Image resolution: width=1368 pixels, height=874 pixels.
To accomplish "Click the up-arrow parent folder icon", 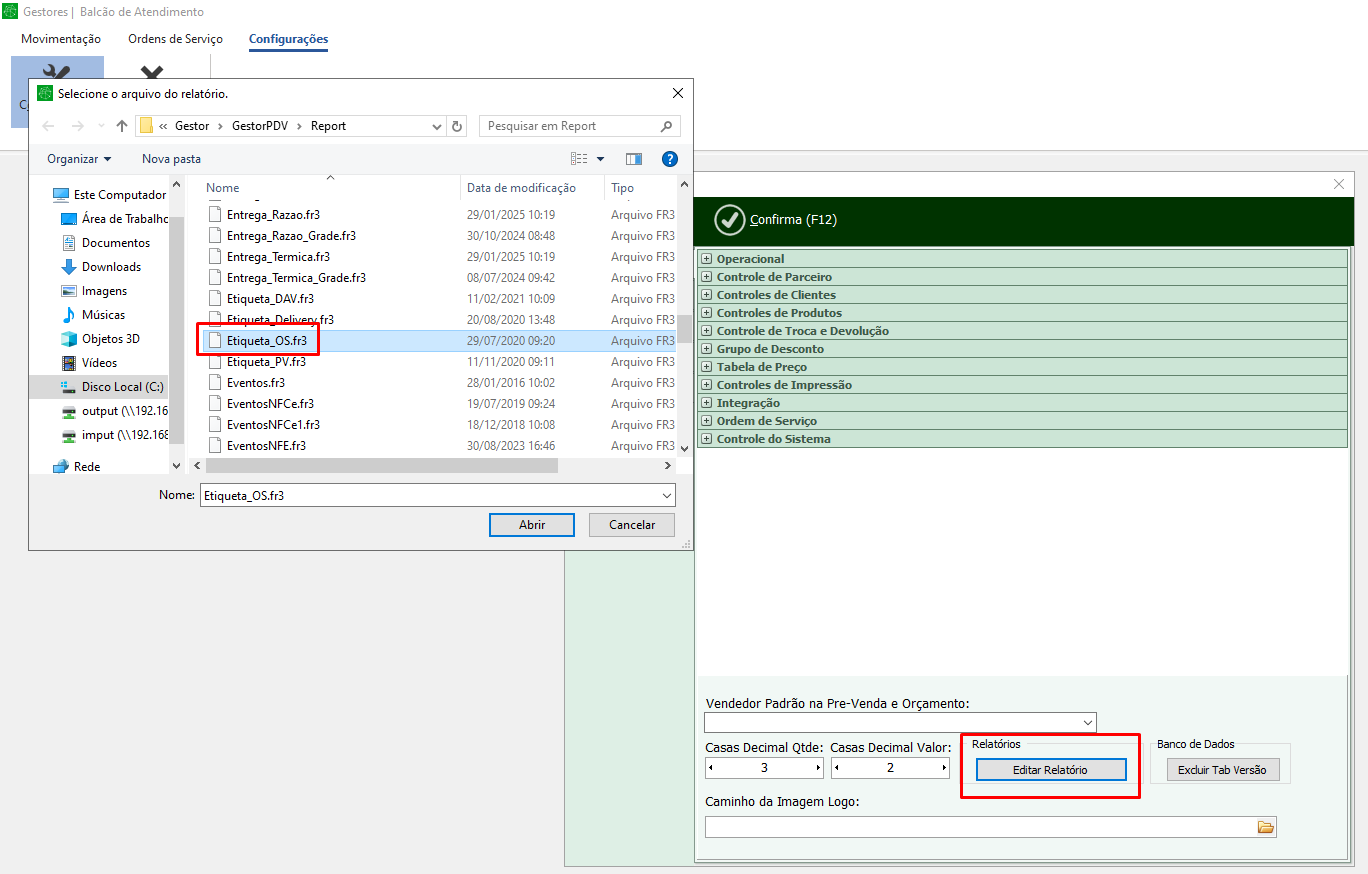I will point(122,126).
